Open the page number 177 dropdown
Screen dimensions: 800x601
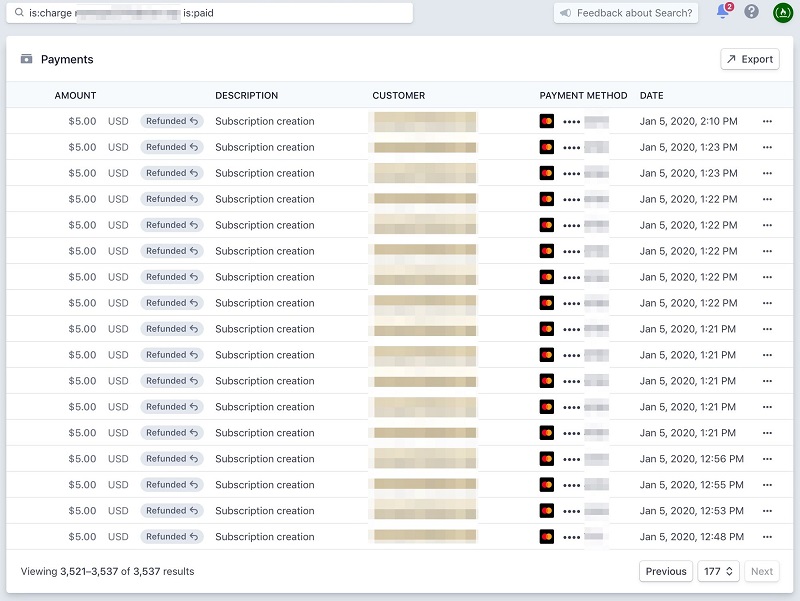point(718,571)
